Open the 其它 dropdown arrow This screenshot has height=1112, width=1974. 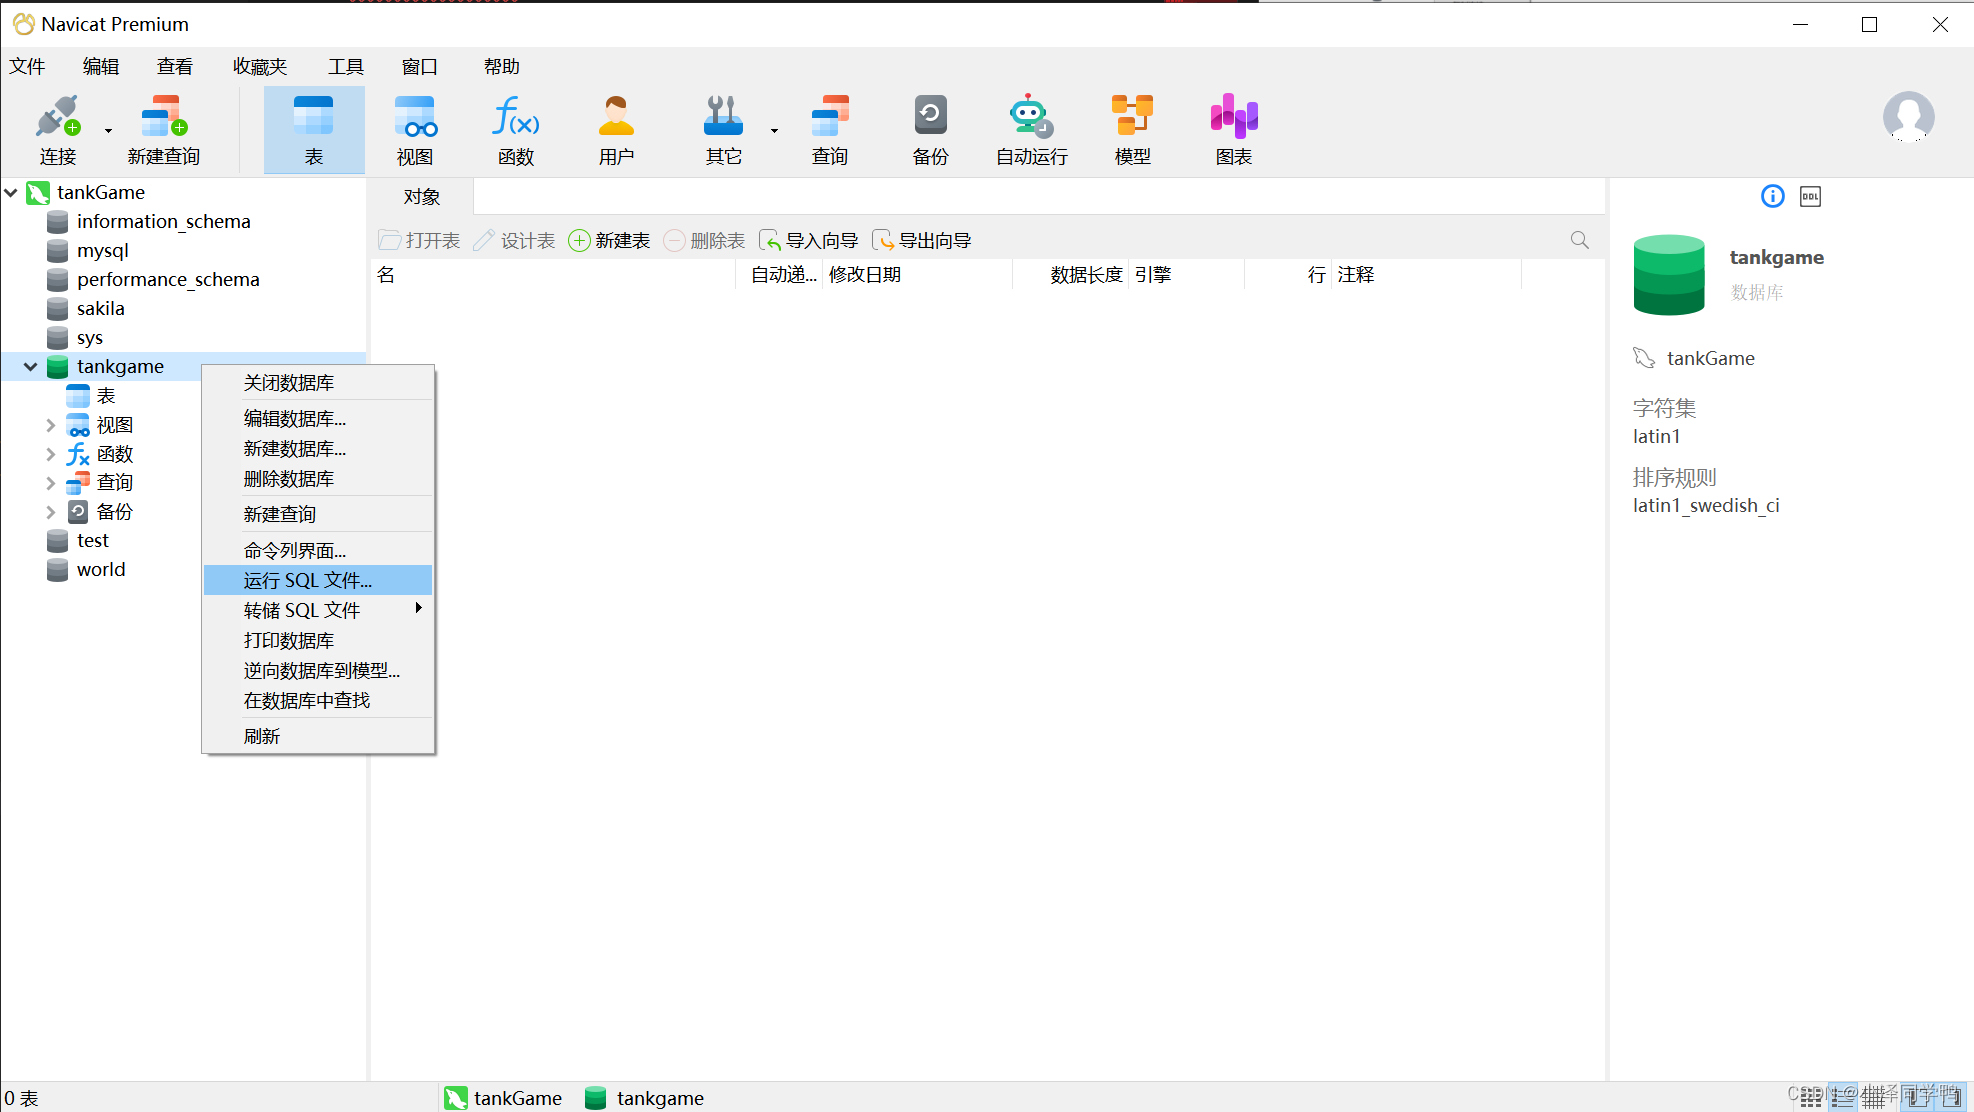click(774, 131)
